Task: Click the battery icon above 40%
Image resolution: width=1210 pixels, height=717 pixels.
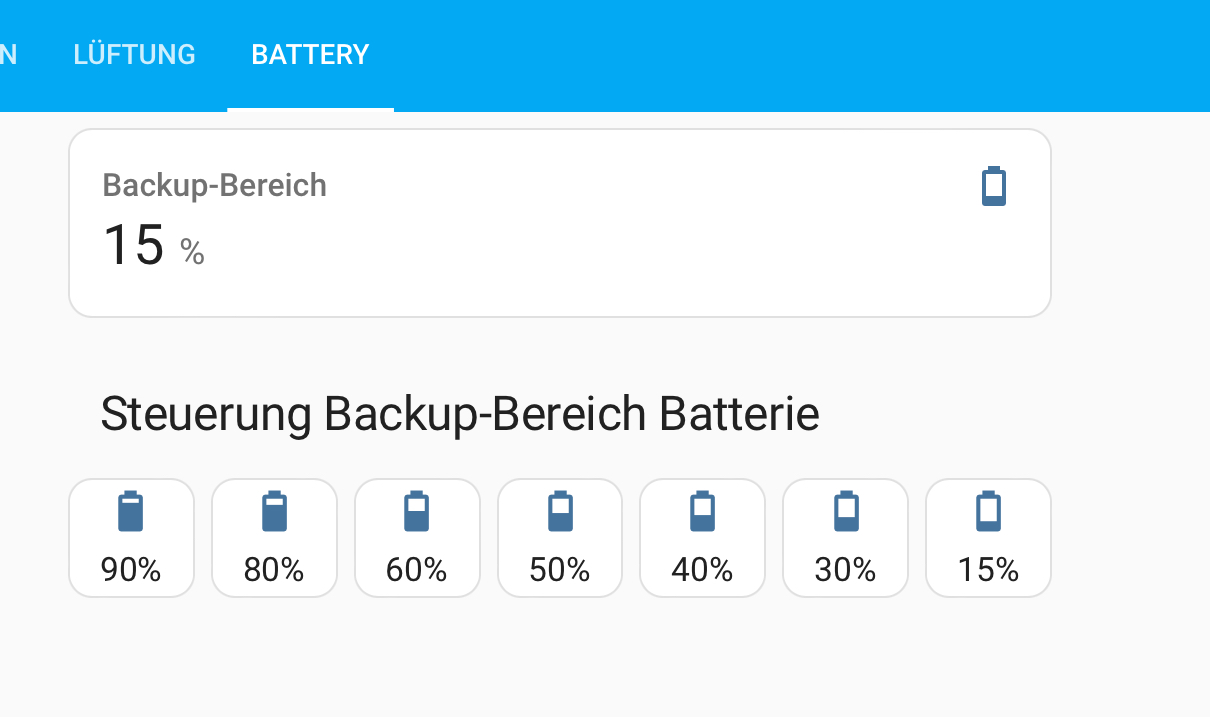Action: point(702,511)
